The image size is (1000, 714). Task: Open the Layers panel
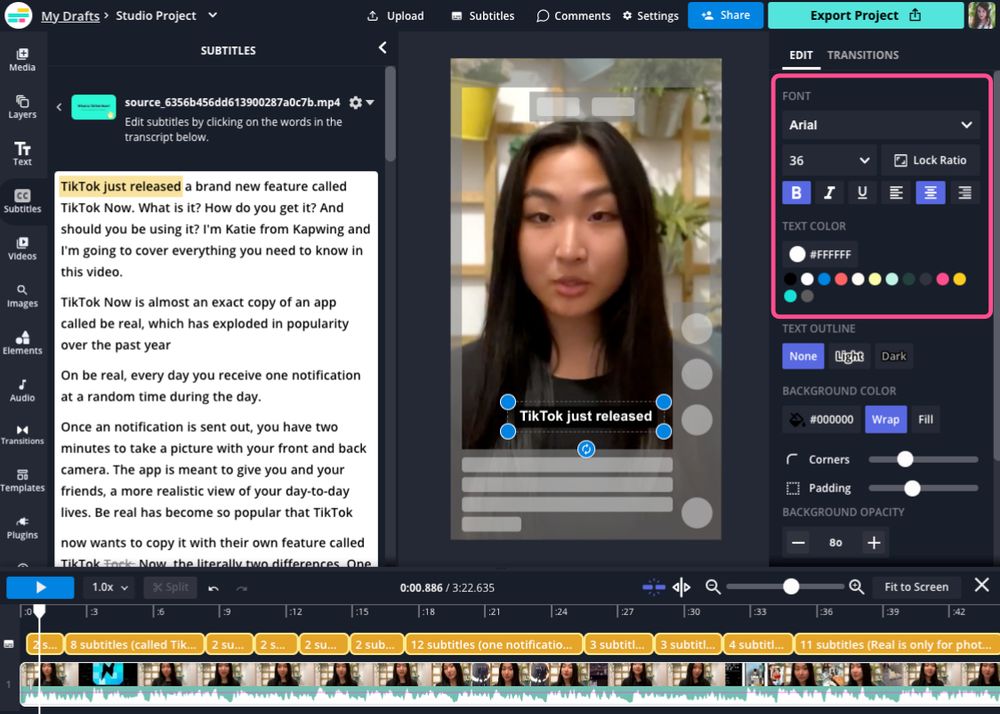pos(22,106)
